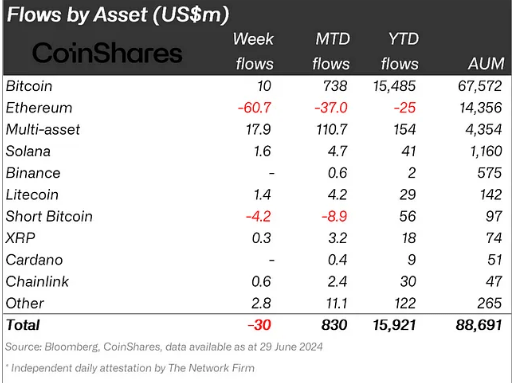Click The Network Firm attestation note

(130, 368)
